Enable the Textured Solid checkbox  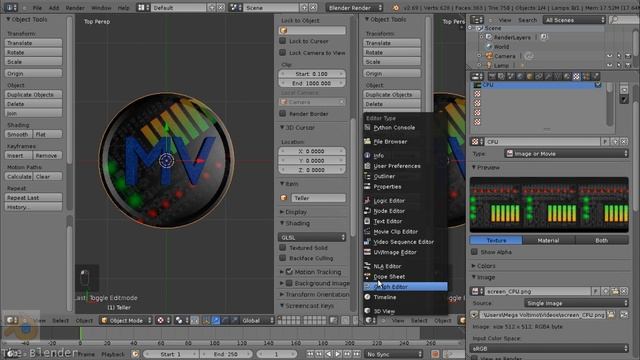pos(282,247)
